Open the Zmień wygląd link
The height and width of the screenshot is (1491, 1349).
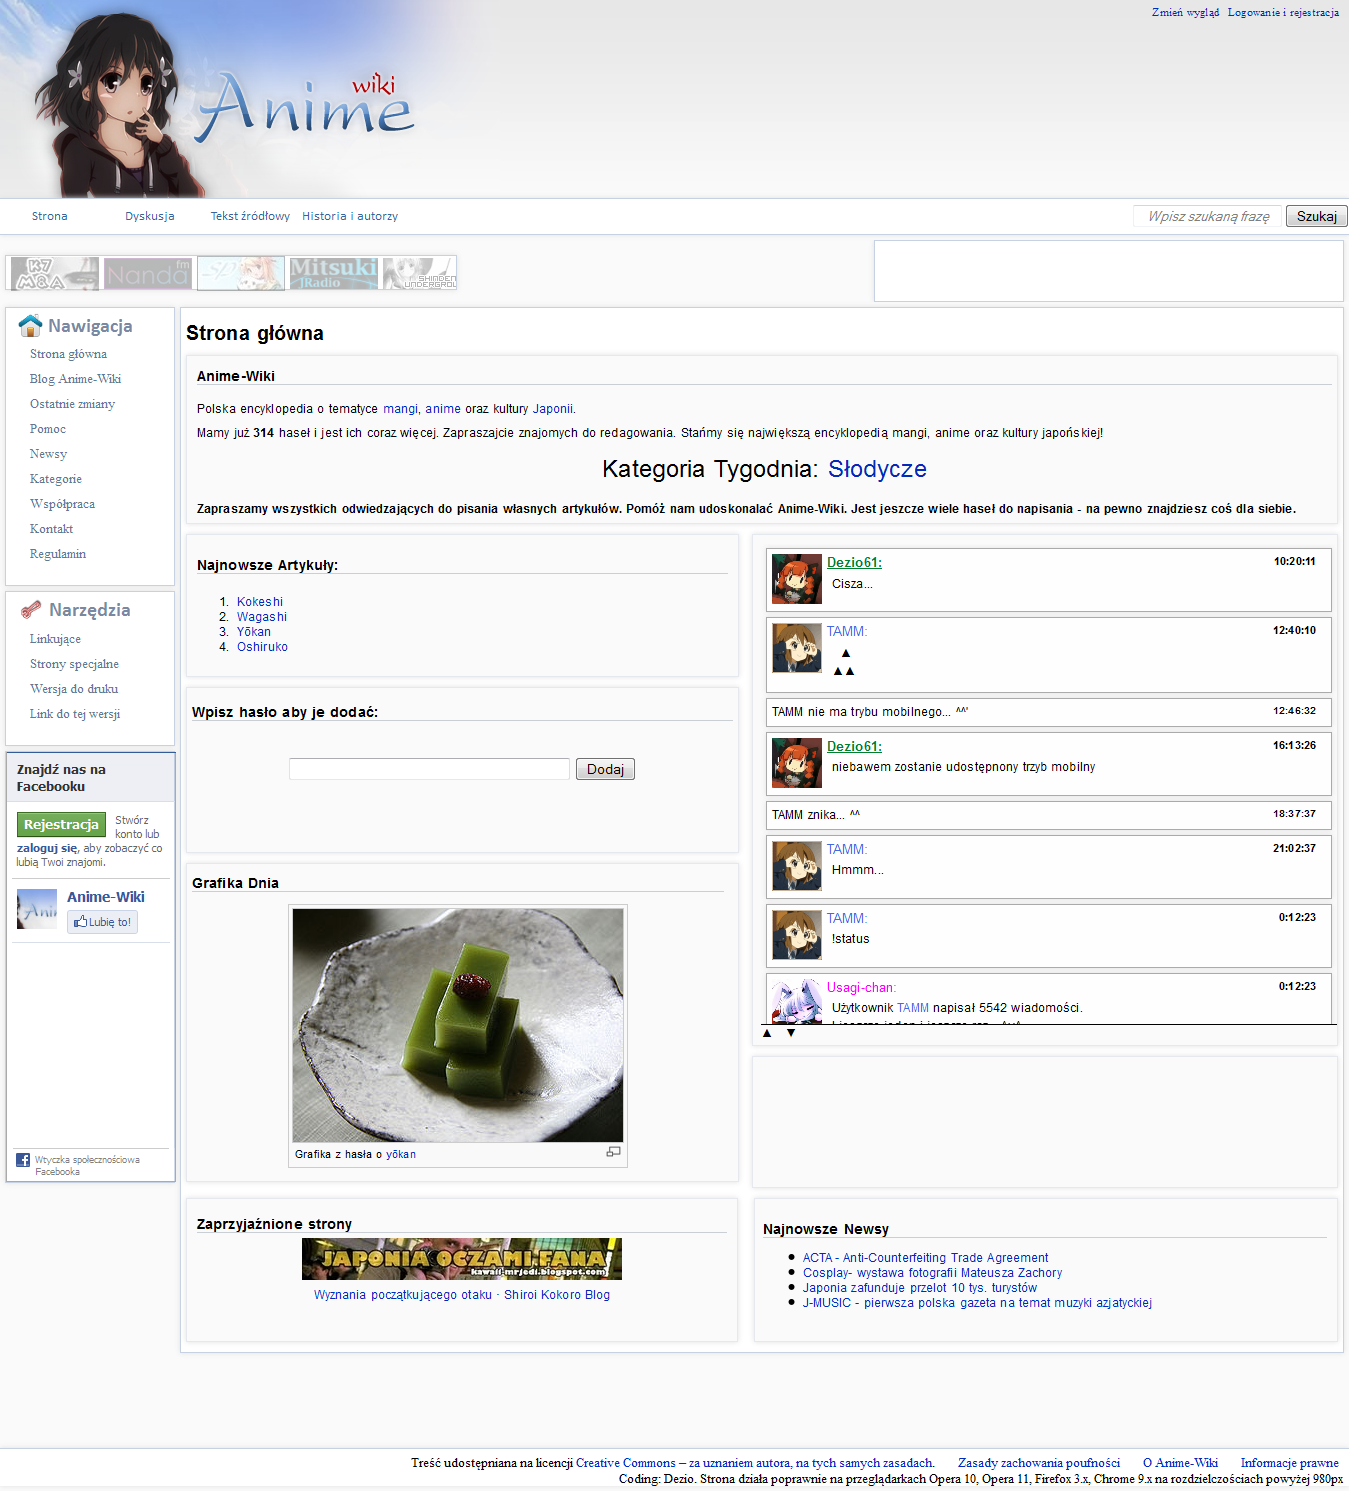tap(1185, 13)
